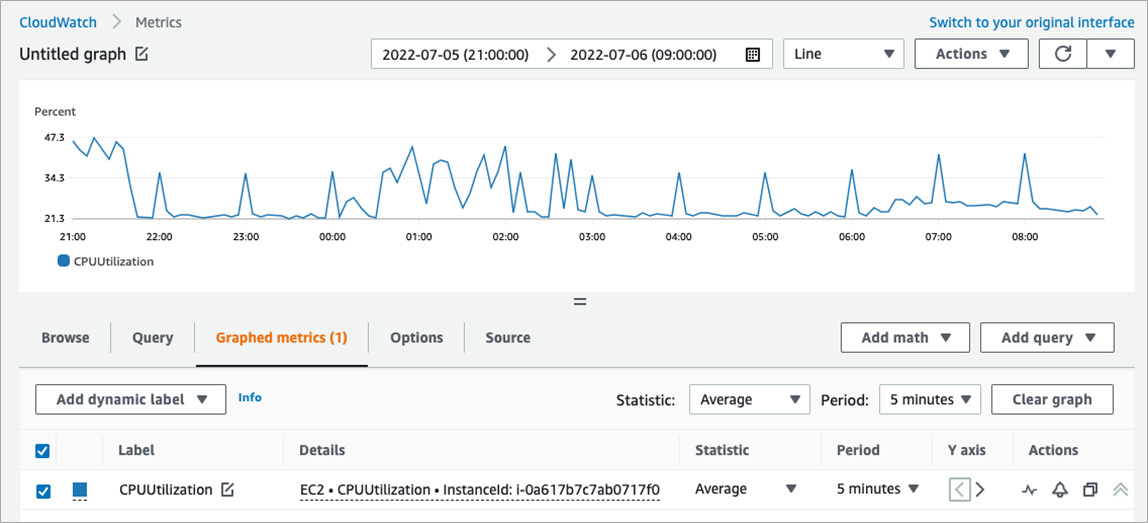Move metric to left Y axis

click(960, 489)
